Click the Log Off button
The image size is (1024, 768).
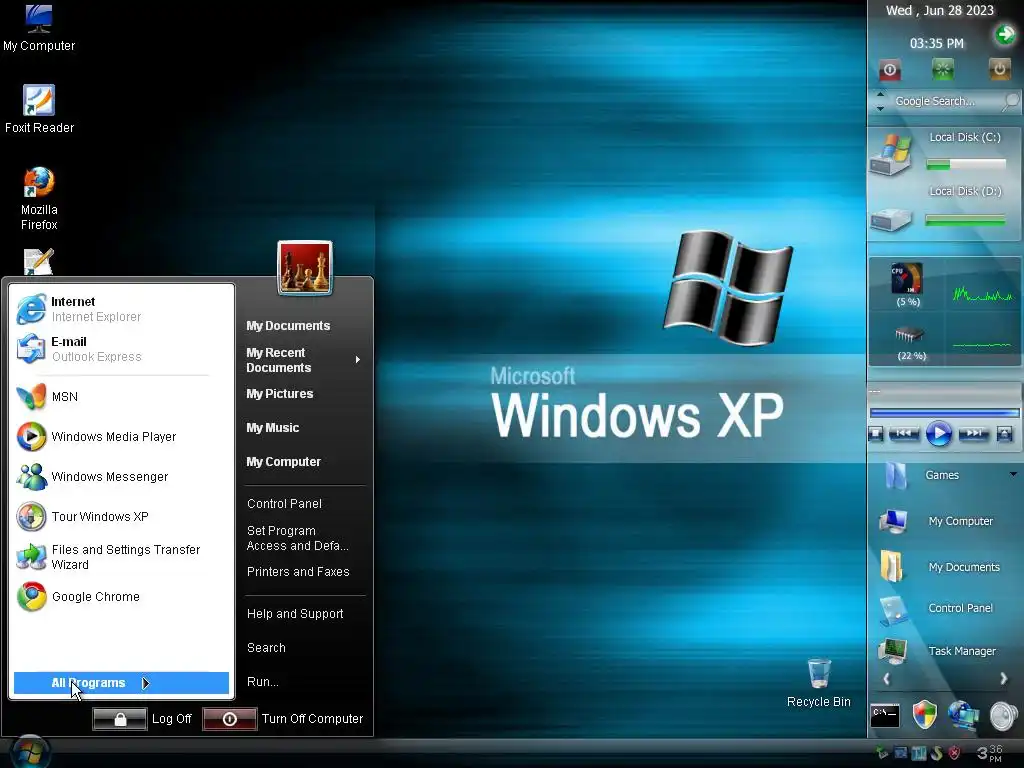coord(142,719)
